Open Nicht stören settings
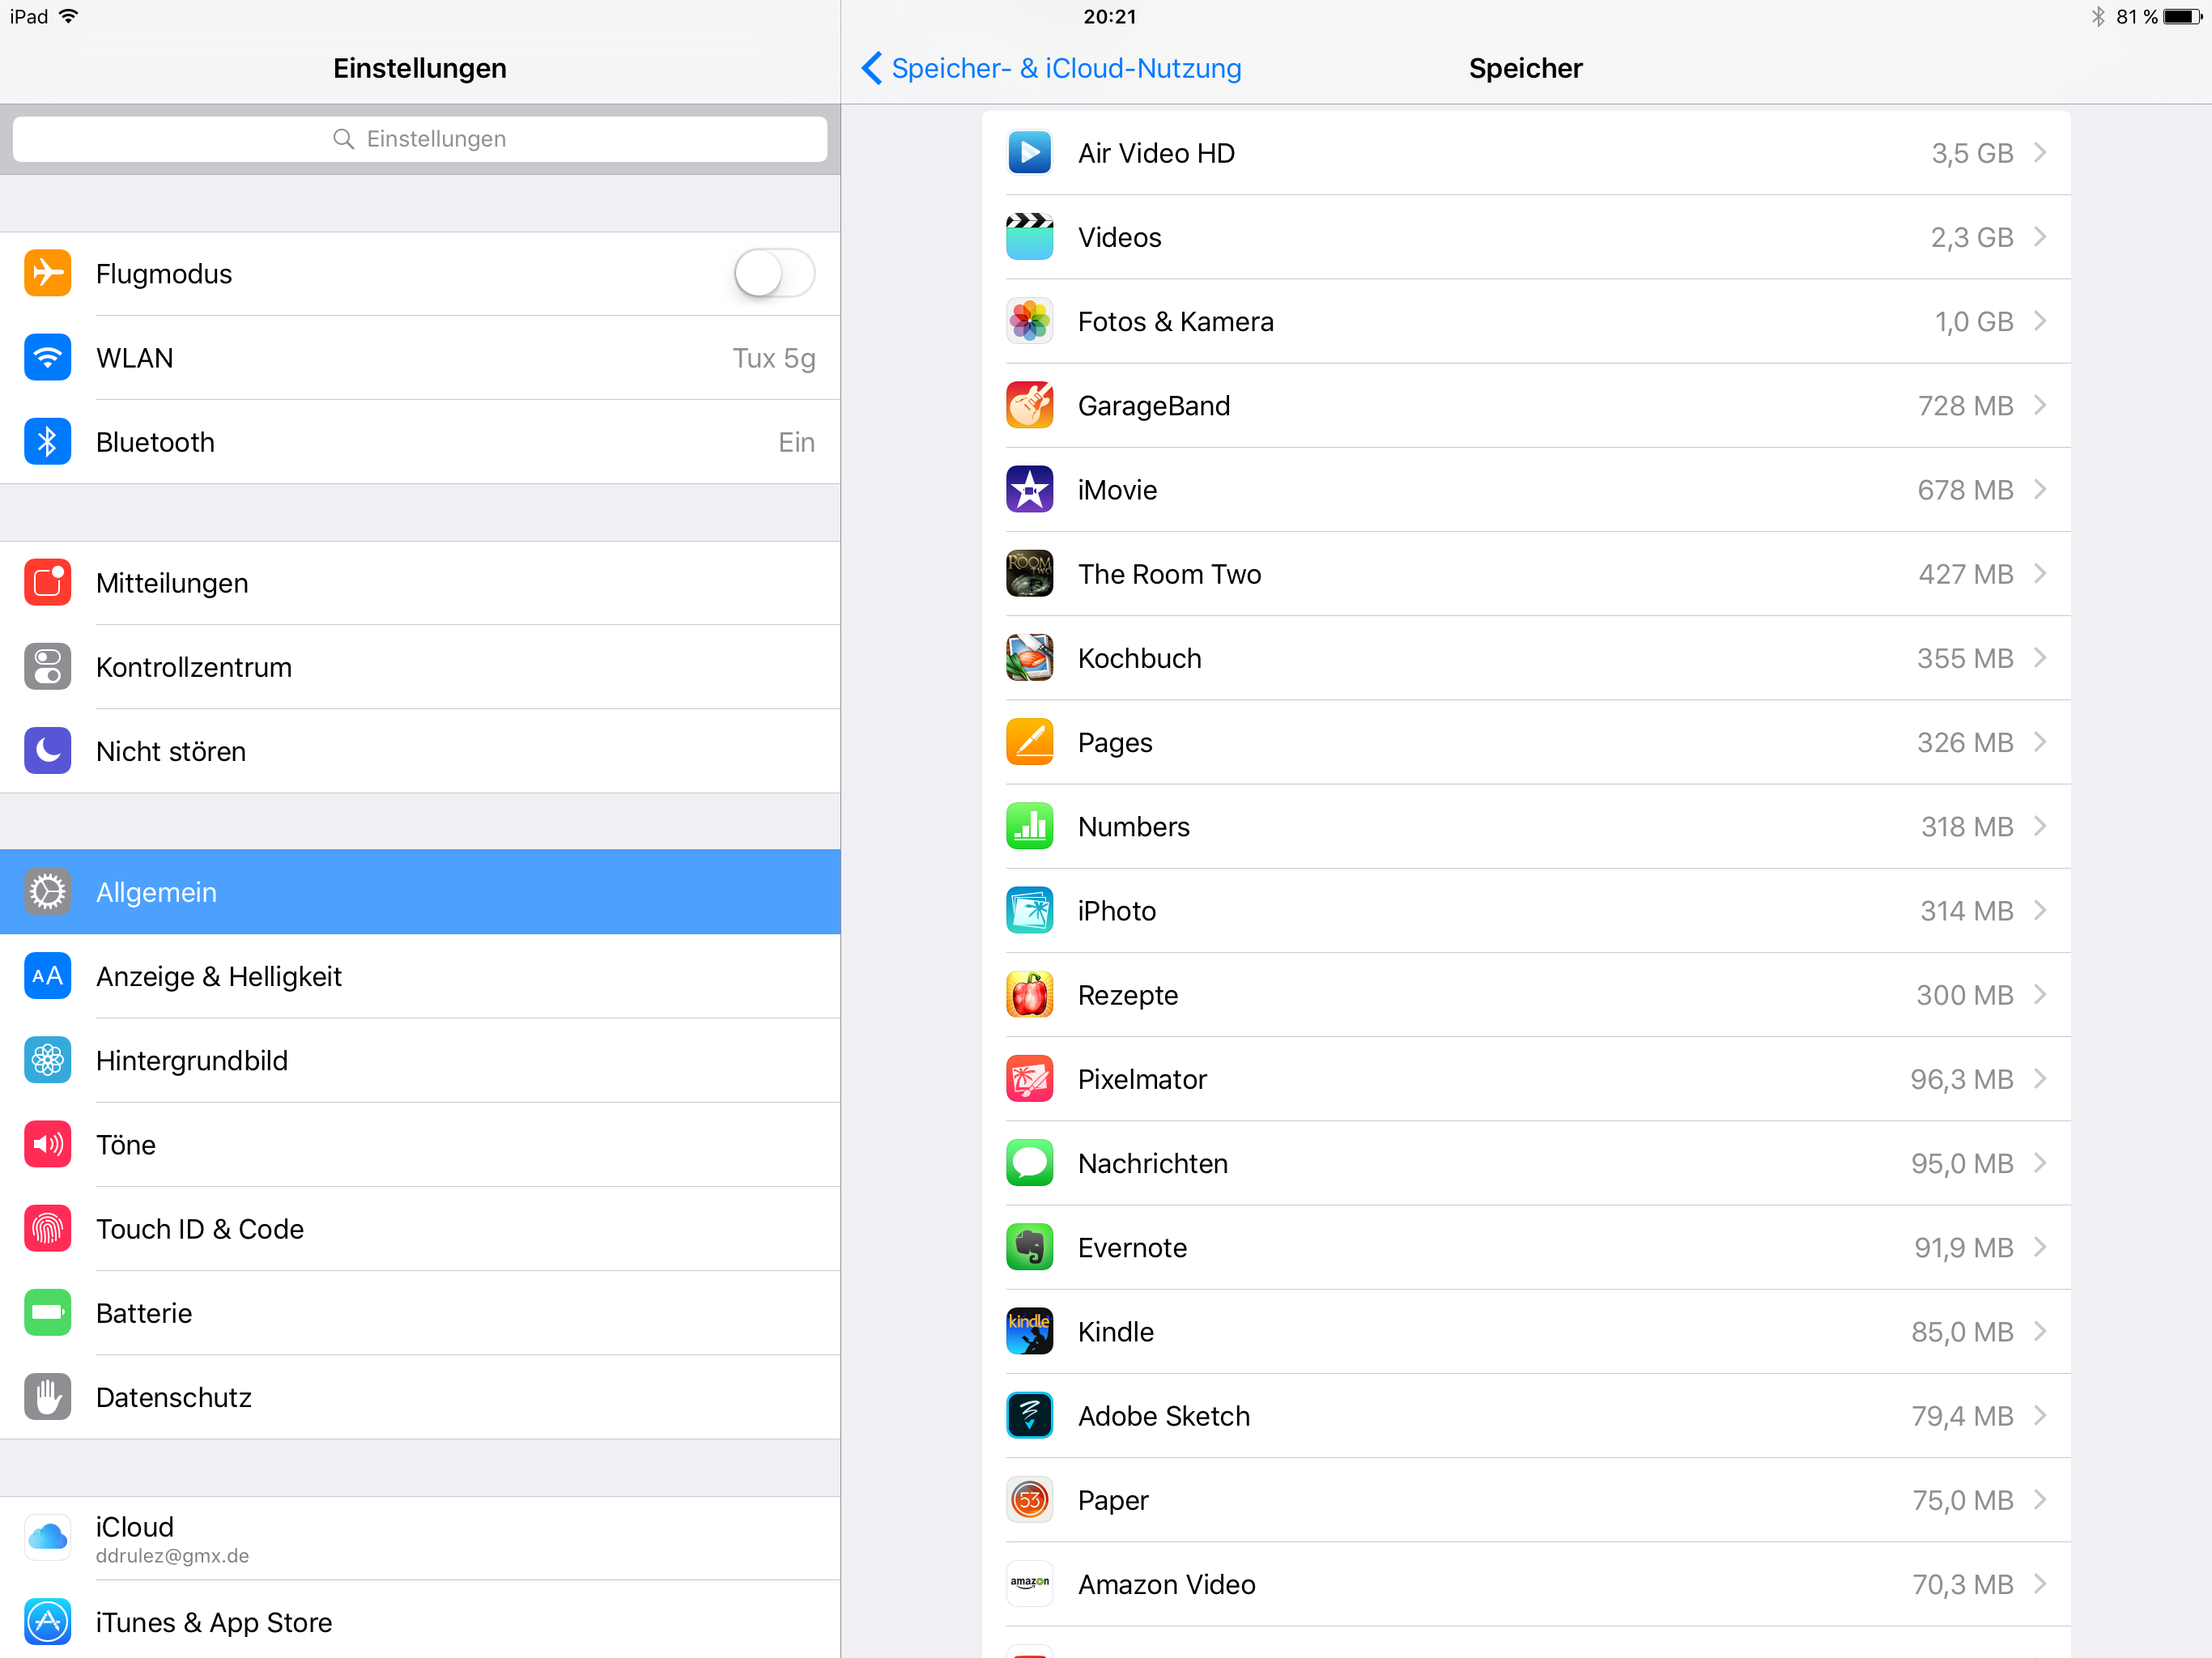2212x1658 pixels. [x=420, y=751]
